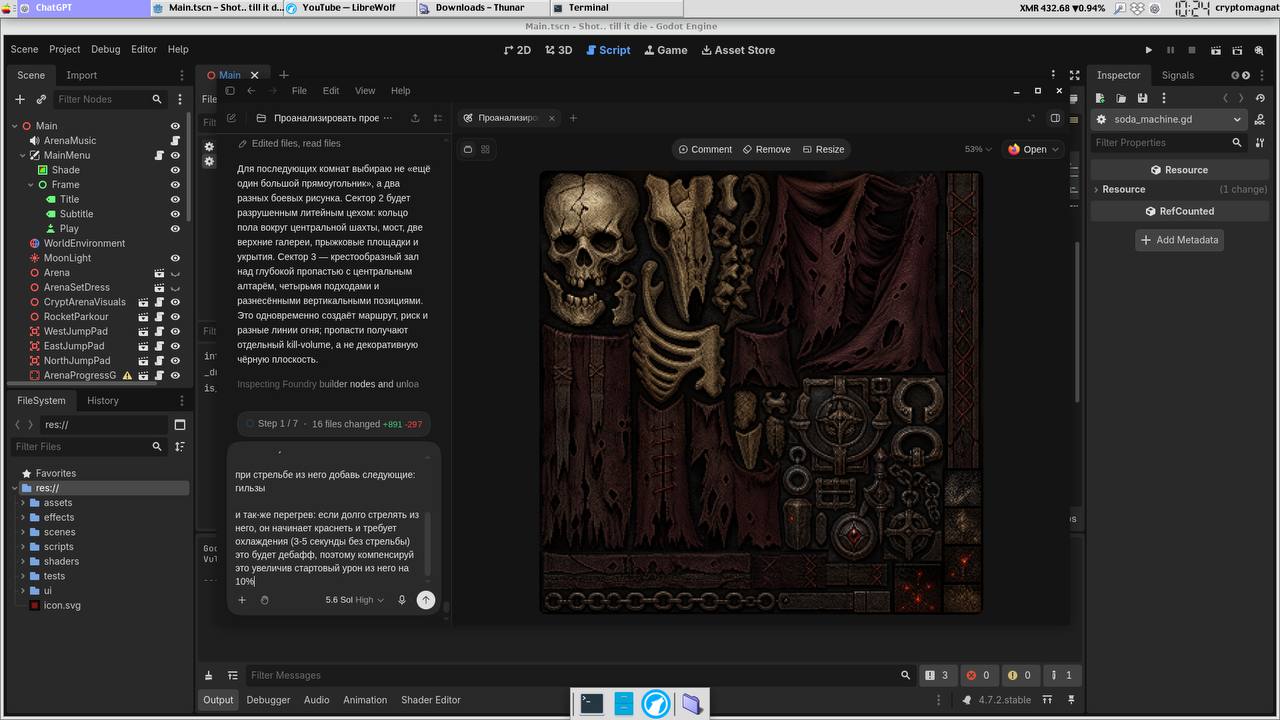
Task: Add attachment with plus in composer
Action: (241, 600)
